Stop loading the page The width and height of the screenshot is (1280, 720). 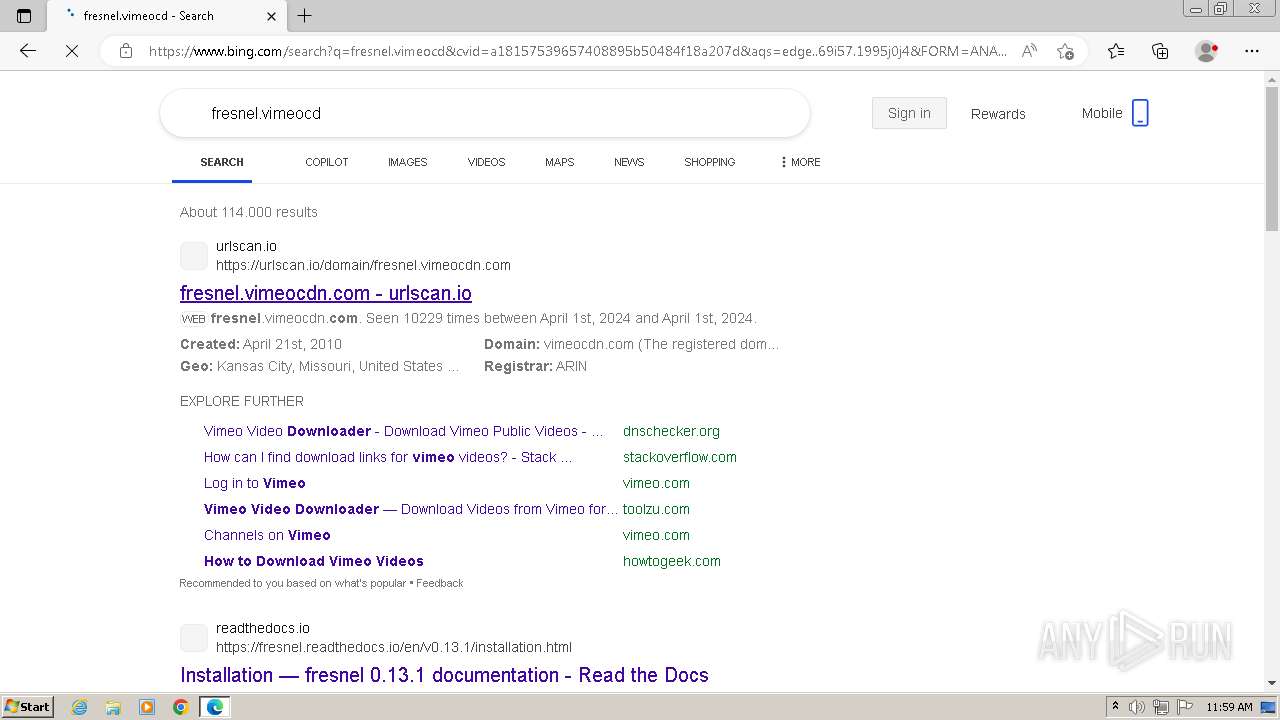pos(72,51)
